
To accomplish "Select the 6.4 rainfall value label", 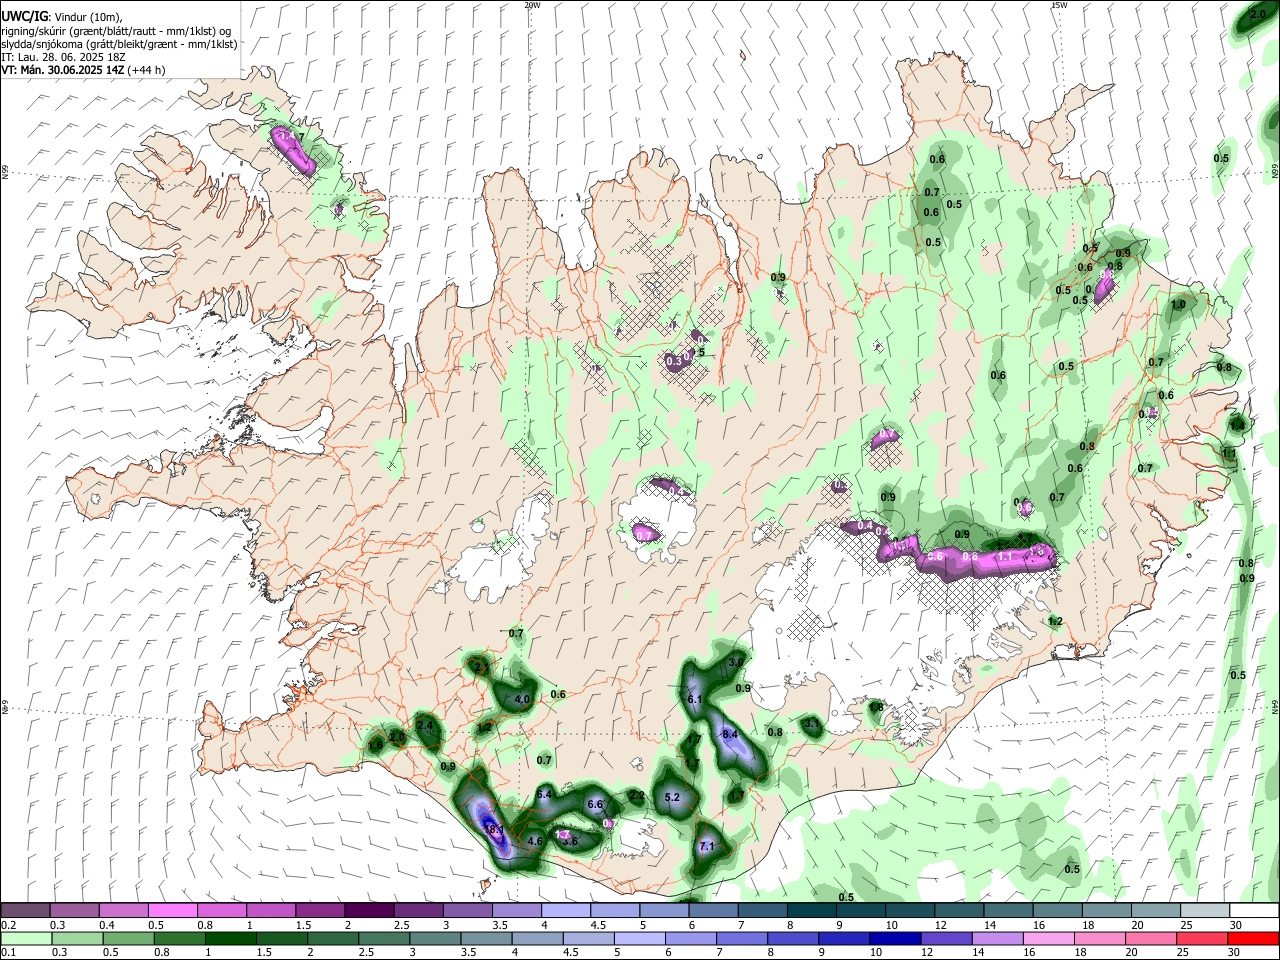I will pos(545,794).
